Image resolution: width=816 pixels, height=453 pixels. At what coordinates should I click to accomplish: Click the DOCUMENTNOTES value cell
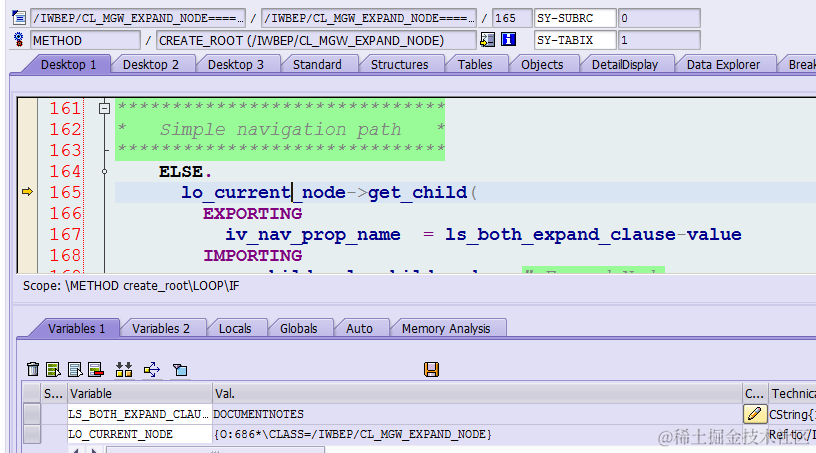[x=477, y=414]
